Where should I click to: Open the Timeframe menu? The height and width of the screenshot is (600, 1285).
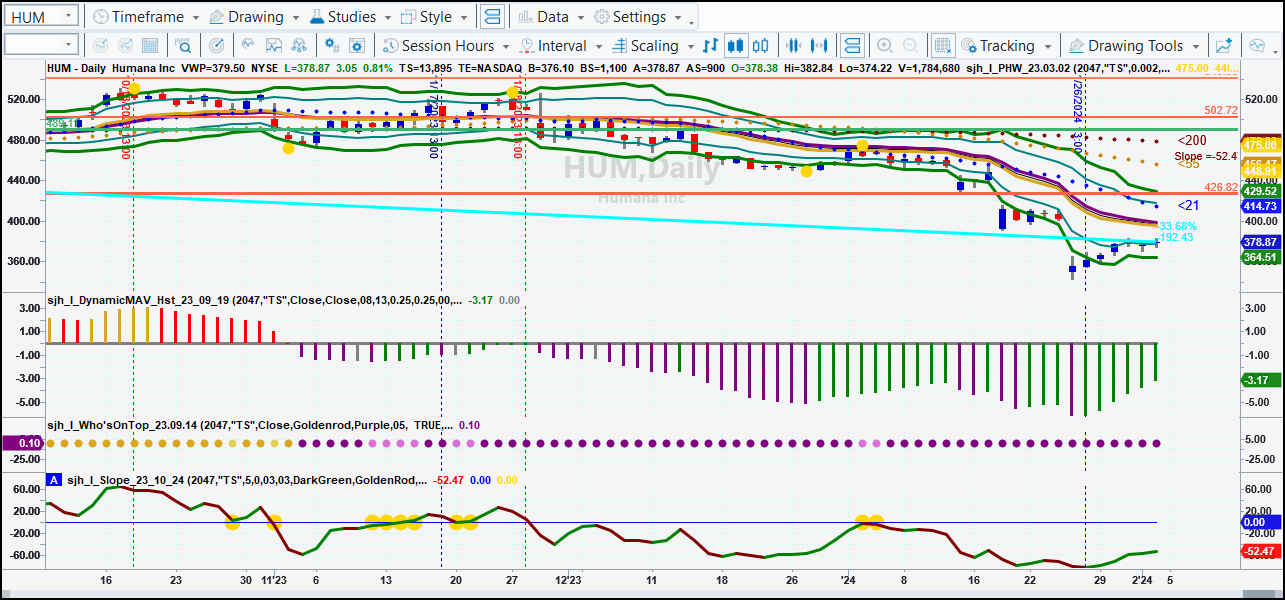click(x=146, y=17)
